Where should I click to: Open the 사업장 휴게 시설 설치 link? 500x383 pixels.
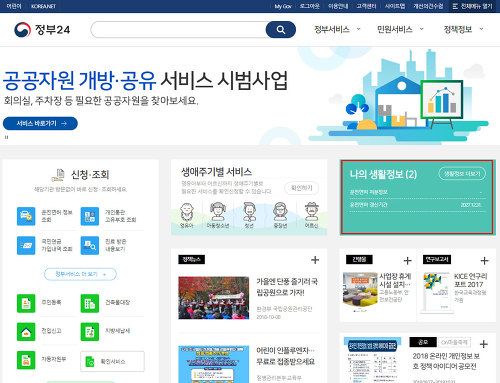click(395, 280)
